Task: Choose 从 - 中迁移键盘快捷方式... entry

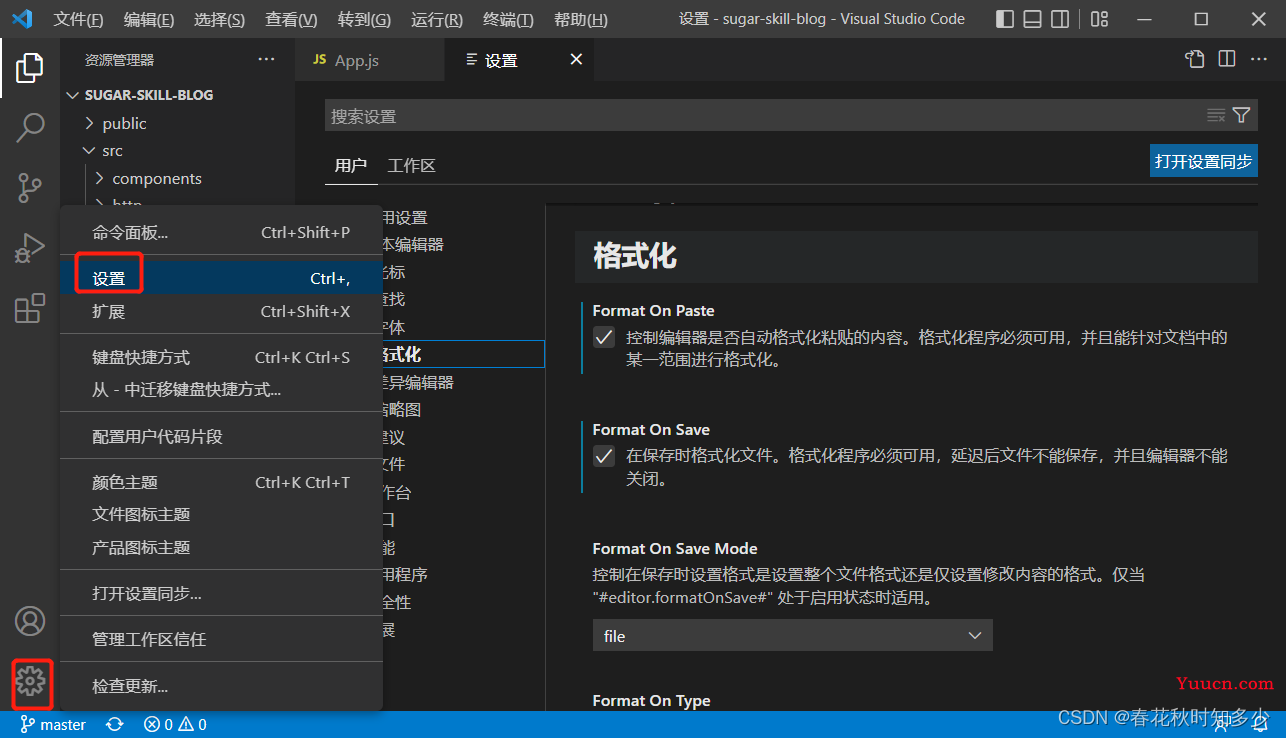Action: tap(221, 390)
